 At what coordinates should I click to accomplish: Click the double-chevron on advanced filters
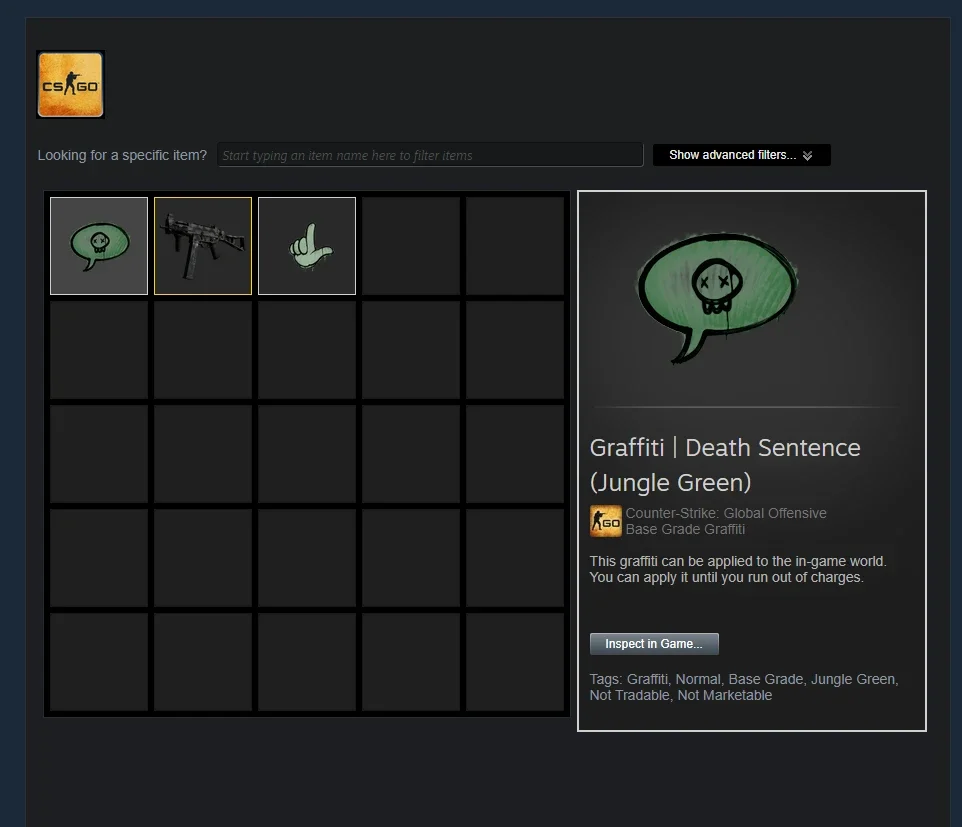[807, 156]
